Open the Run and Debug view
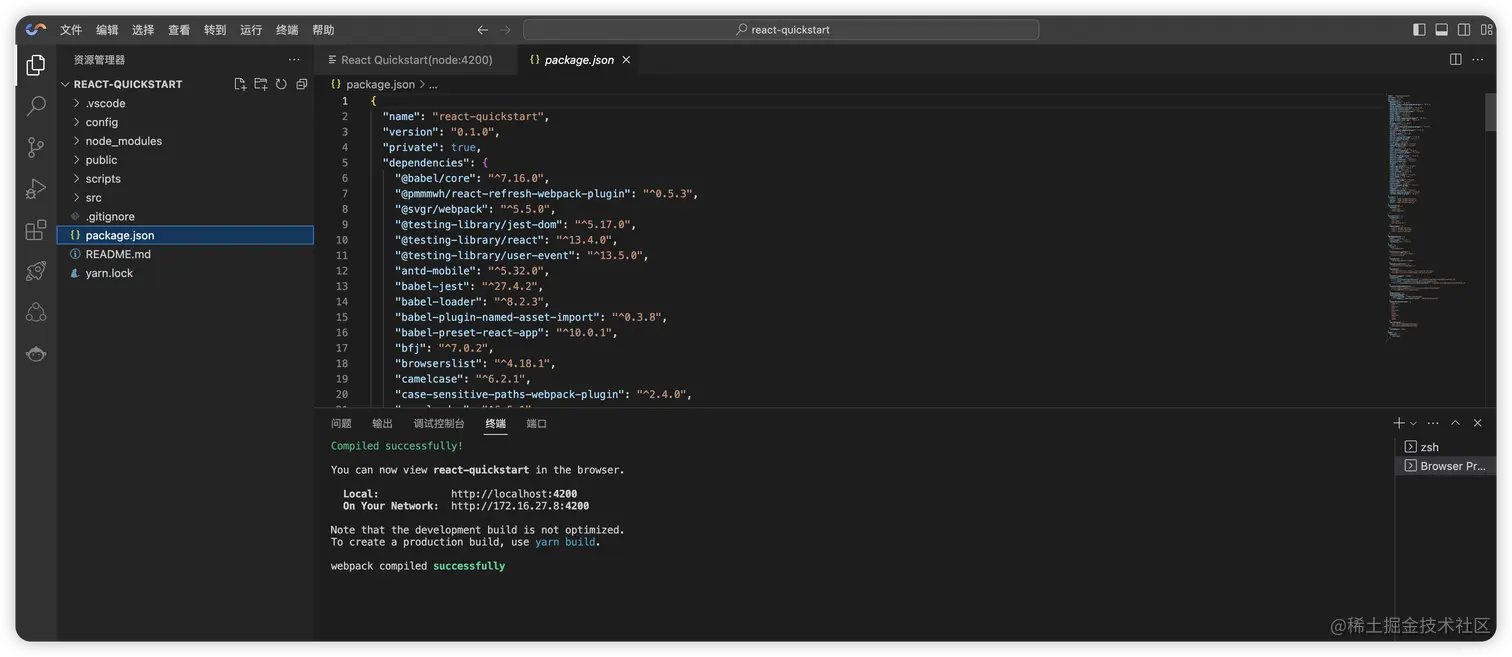This screenshot has width=1512, height=657. click(x=36, y=189)
